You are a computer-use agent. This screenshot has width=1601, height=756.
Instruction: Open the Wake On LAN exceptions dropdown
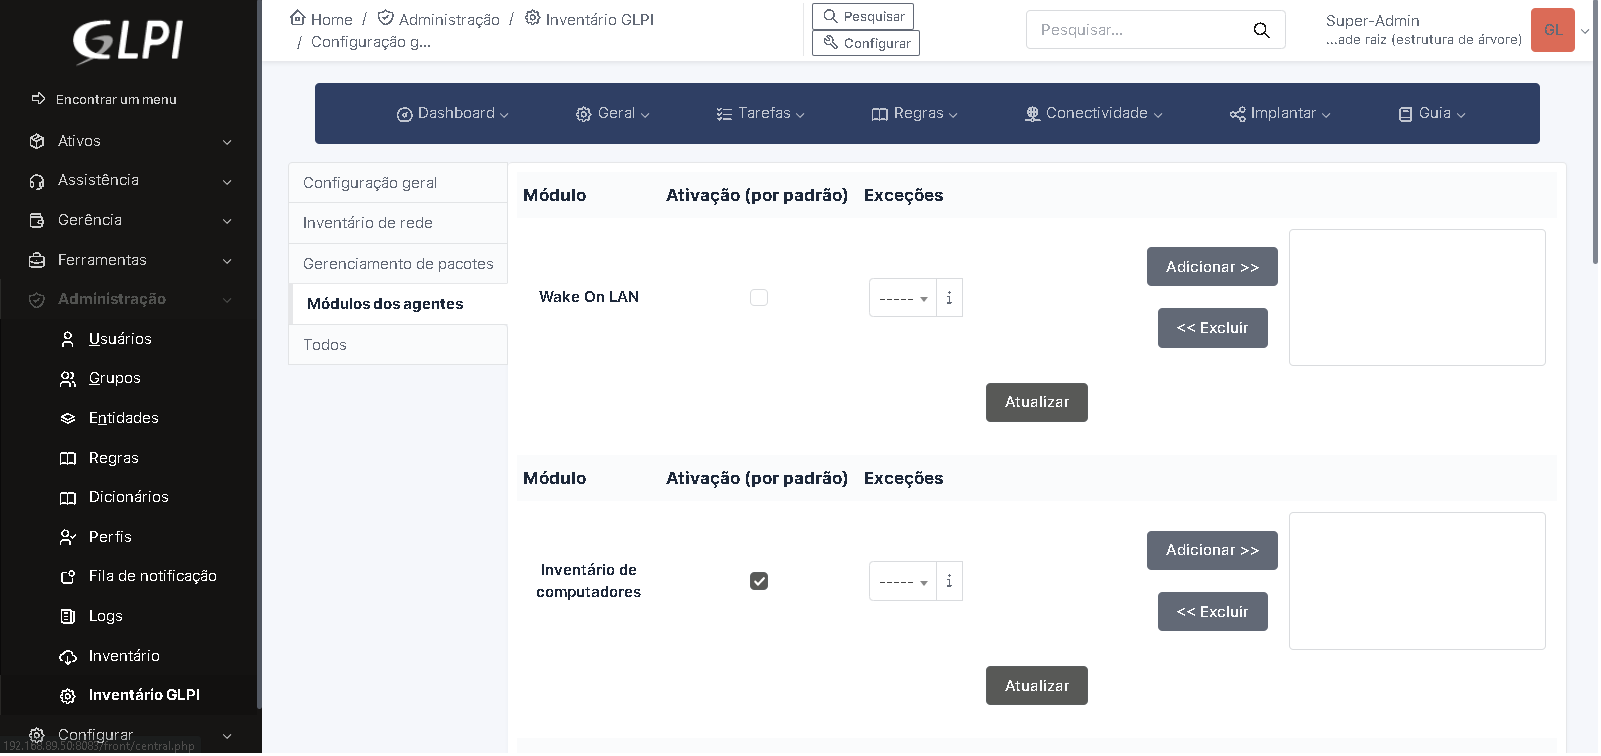[x=903, y=298]
